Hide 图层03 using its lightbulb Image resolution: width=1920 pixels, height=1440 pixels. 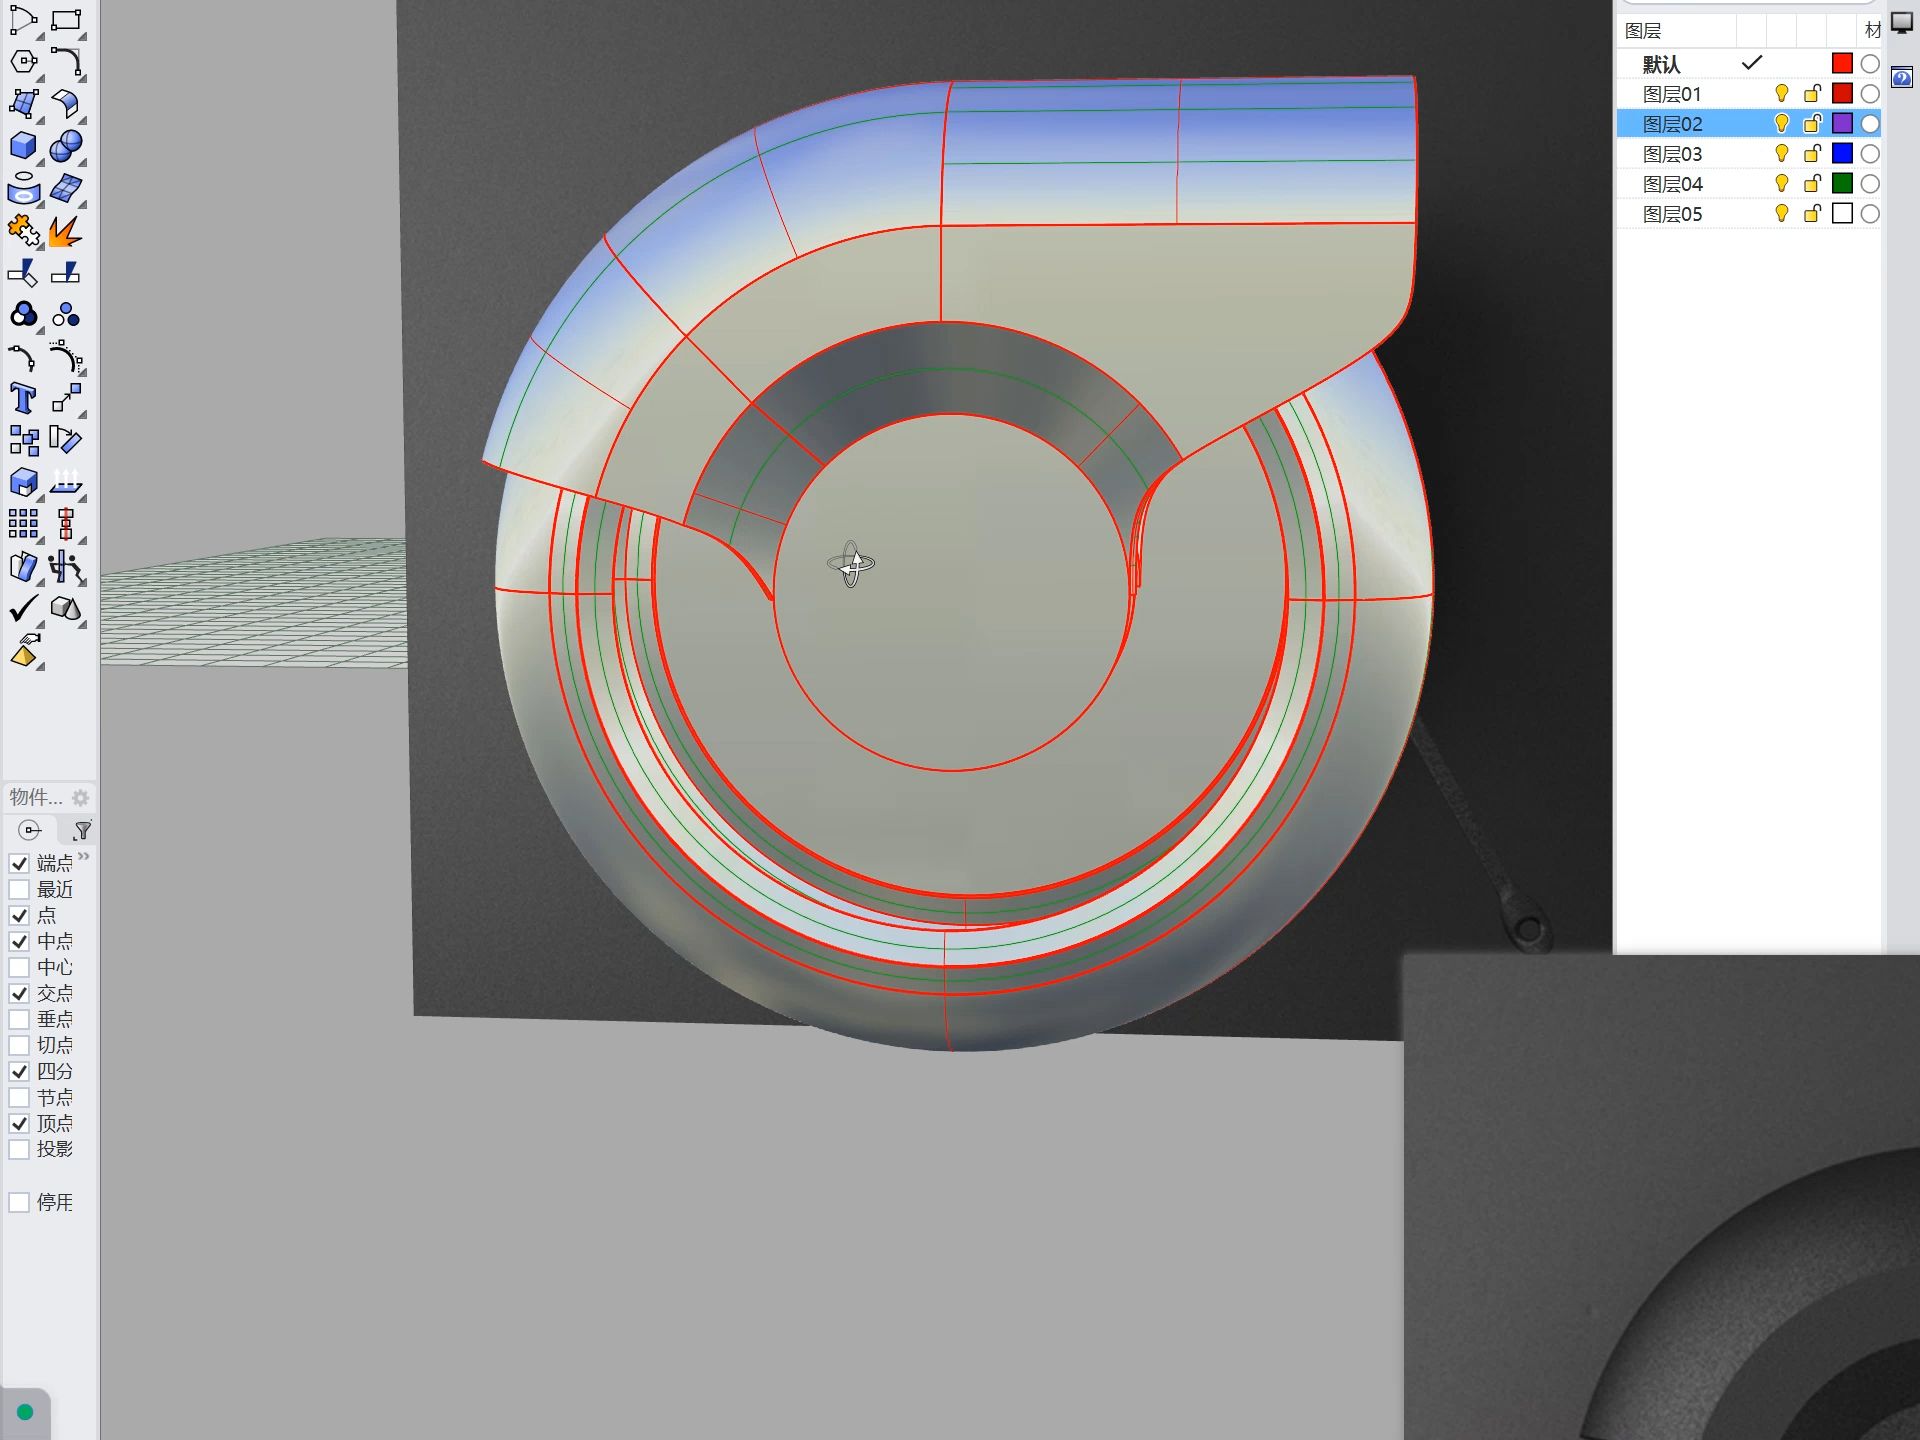pyautogui.click(x=1781, y=154)
